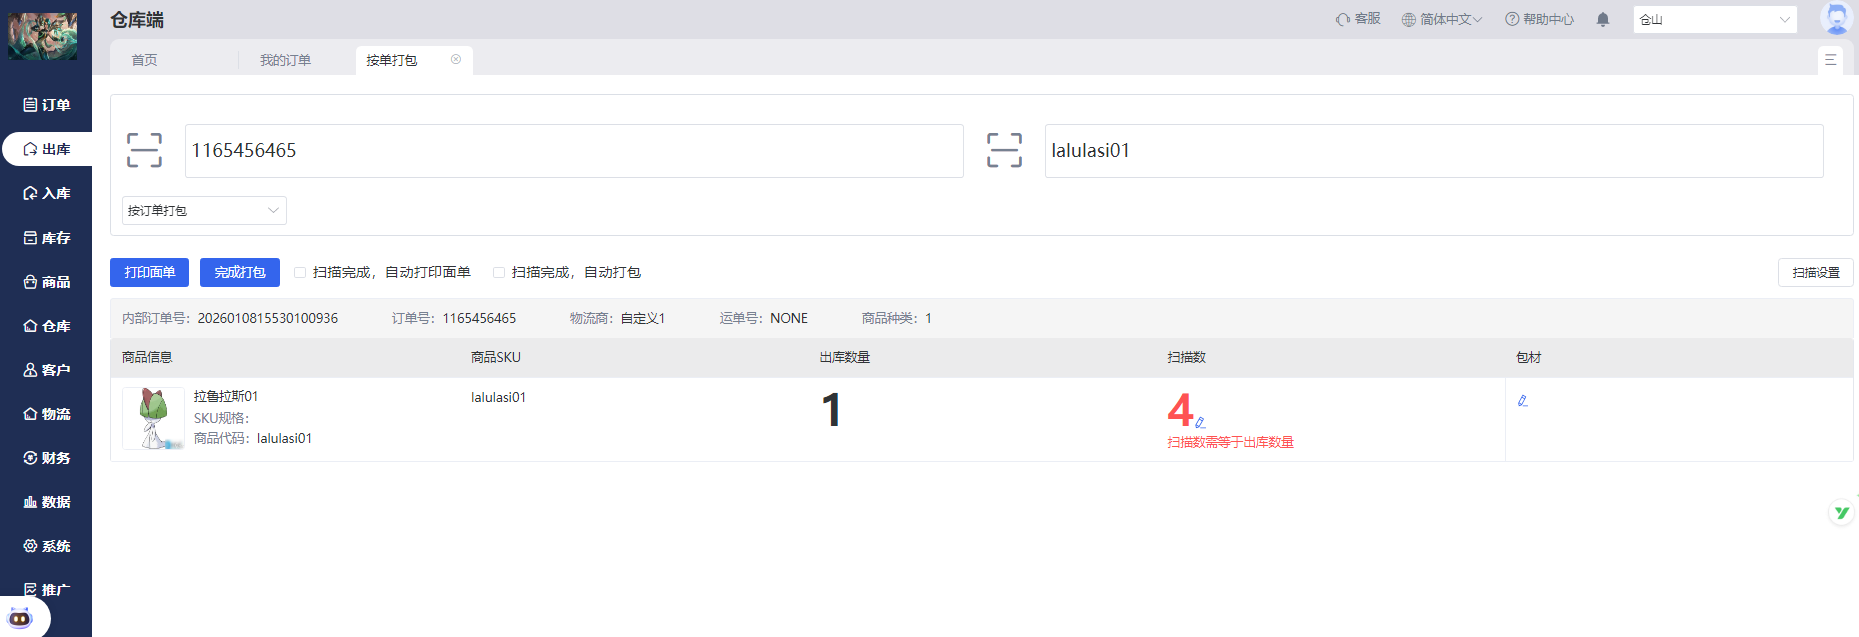Expand the 按订单打包 mode dropdown

point(204,211)
